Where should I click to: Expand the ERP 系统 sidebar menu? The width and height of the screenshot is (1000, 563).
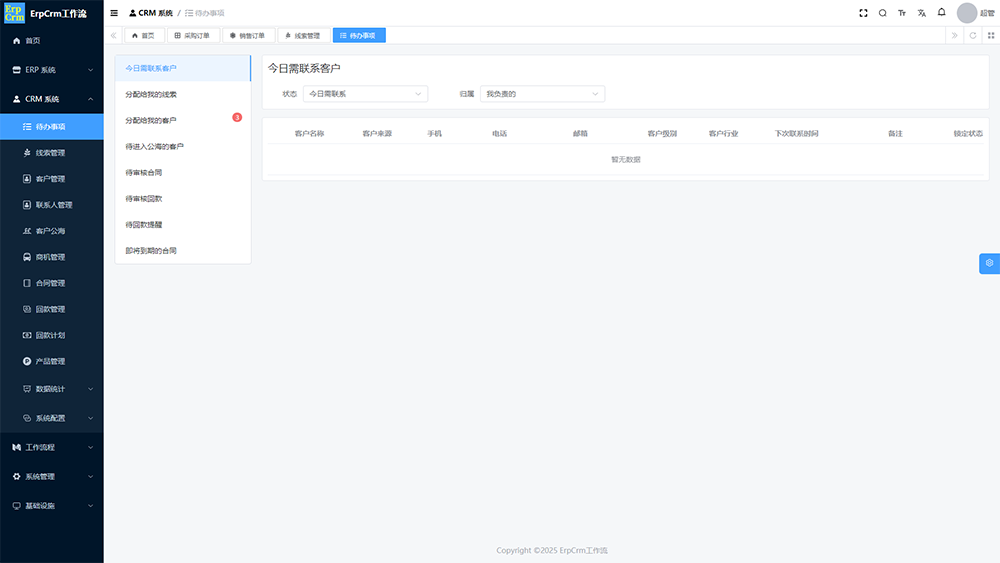pos(51,70)
